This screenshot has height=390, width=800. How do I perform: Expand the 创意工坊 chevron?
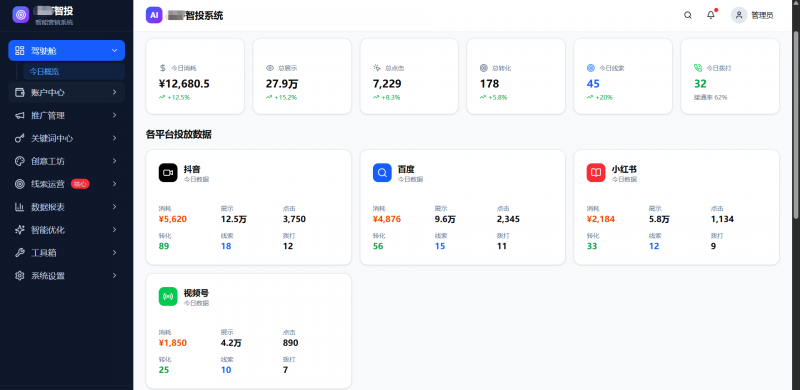pyautogui.click(x=114, y=161)
